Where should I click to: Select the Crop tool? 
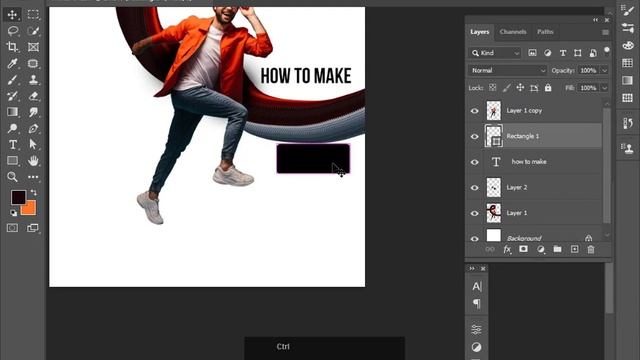[12, 47]
